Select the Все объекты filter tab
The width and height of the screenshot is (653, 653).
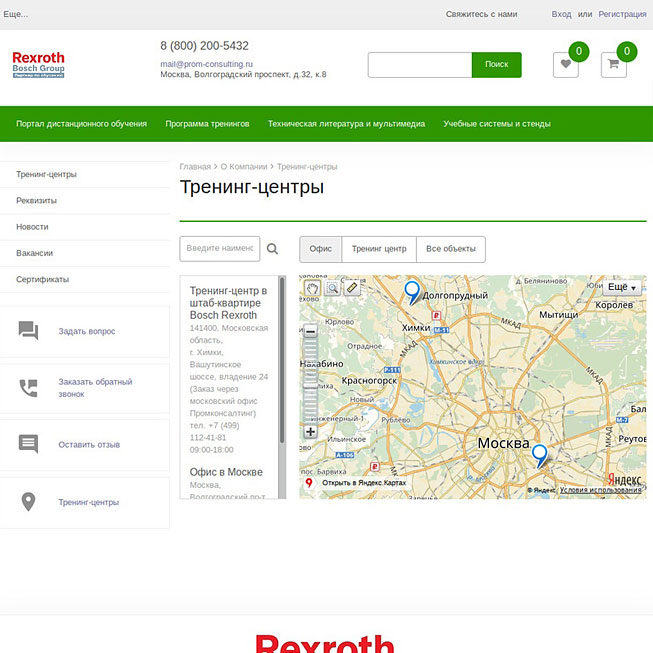451,249
